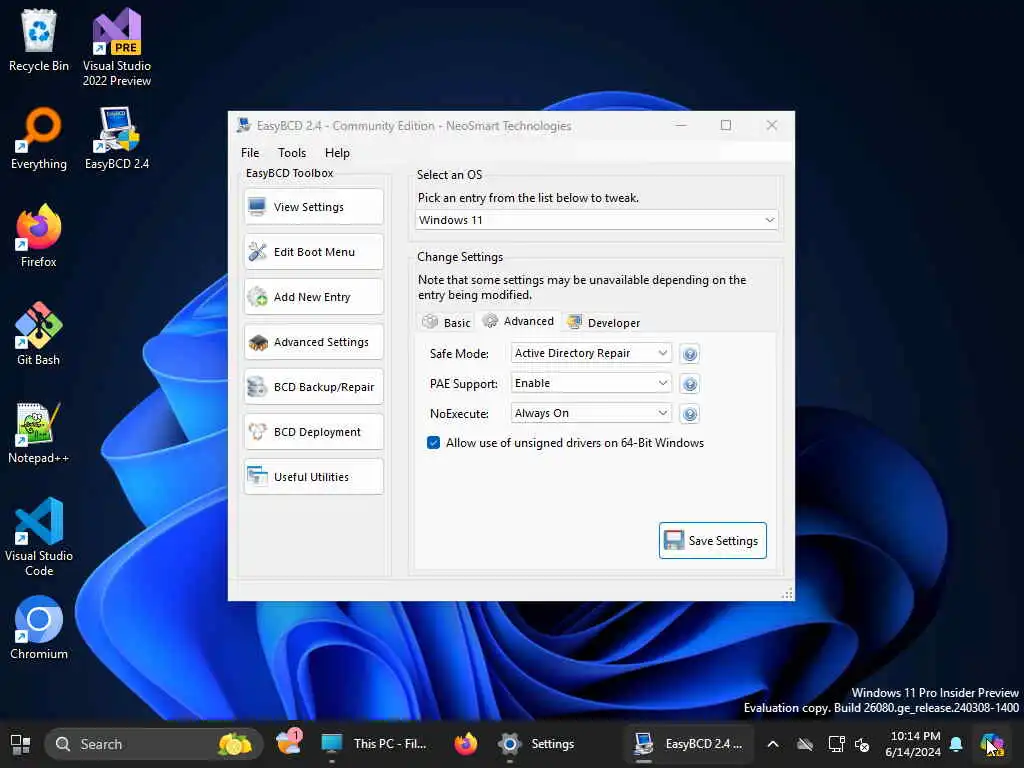The image size is (1024, 768).
Task: Click the BCD Backup/Repair button
Action: (x=313, y=387)
